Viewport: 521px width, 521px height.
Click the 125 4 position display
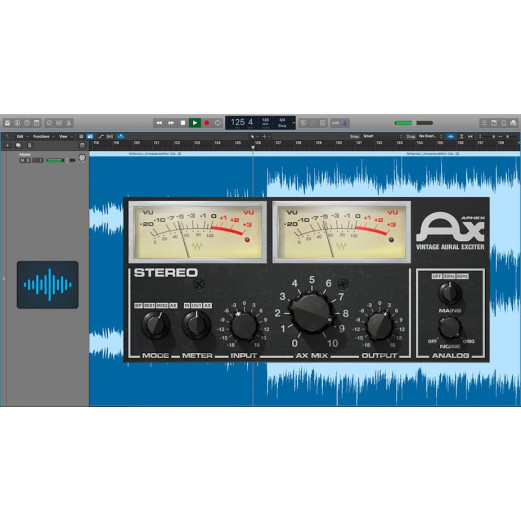tap(242, 122)
